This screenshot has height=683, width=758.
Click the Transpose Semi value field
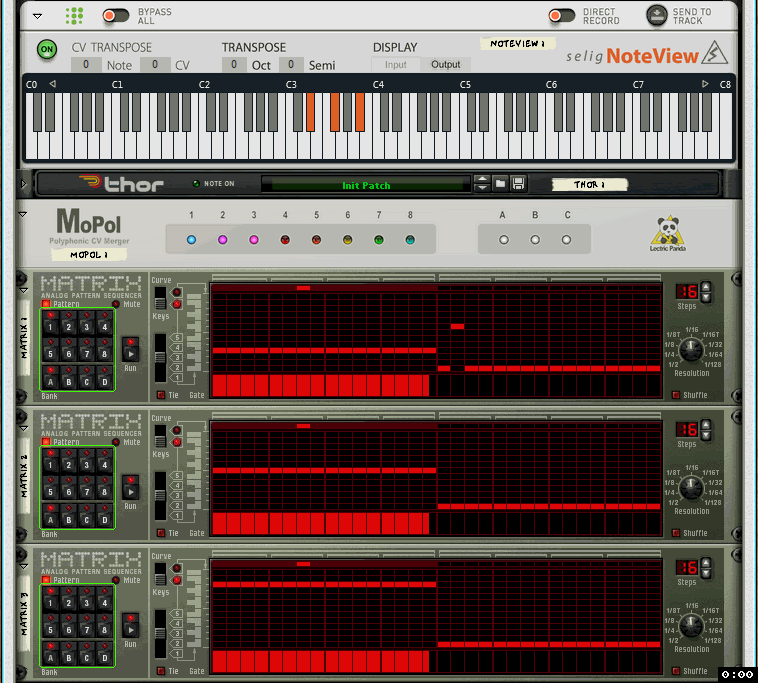(x=291, y=65)
